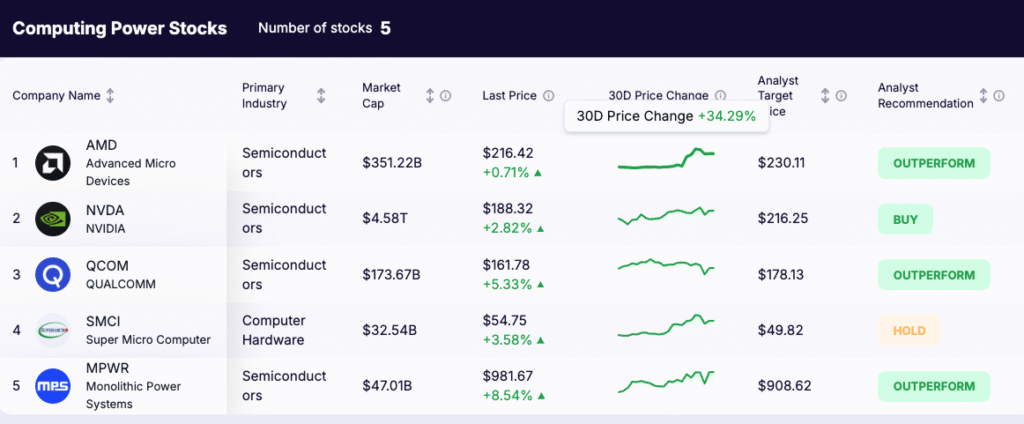Open the MPWR ticker link
This screenshot has height=424, width=1024.
[106, 368]
